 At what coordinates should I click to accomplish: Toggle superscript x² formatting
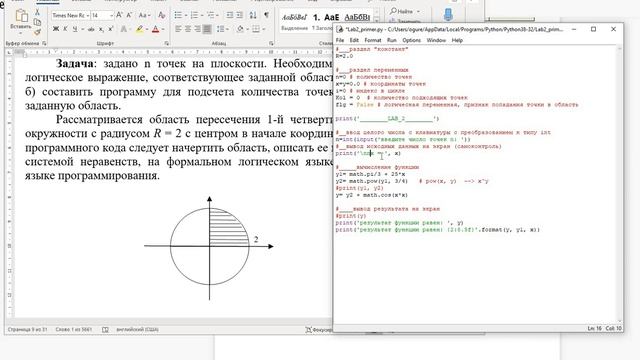(x=111, y=29)
